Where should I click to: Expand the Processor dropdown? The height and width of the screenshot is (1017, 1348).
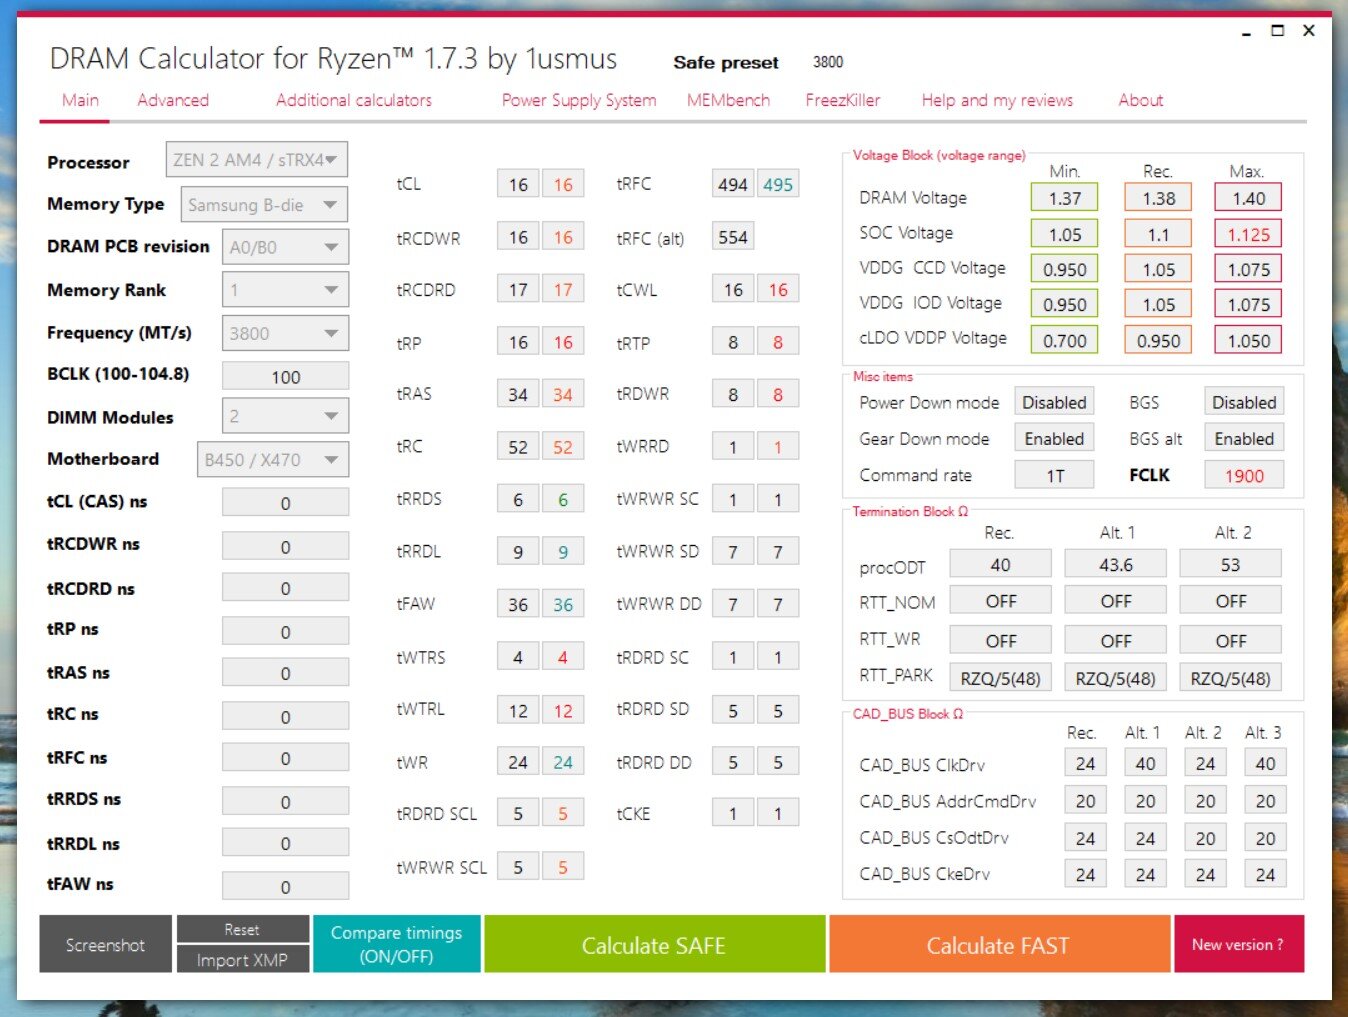[x=257, y=160]
